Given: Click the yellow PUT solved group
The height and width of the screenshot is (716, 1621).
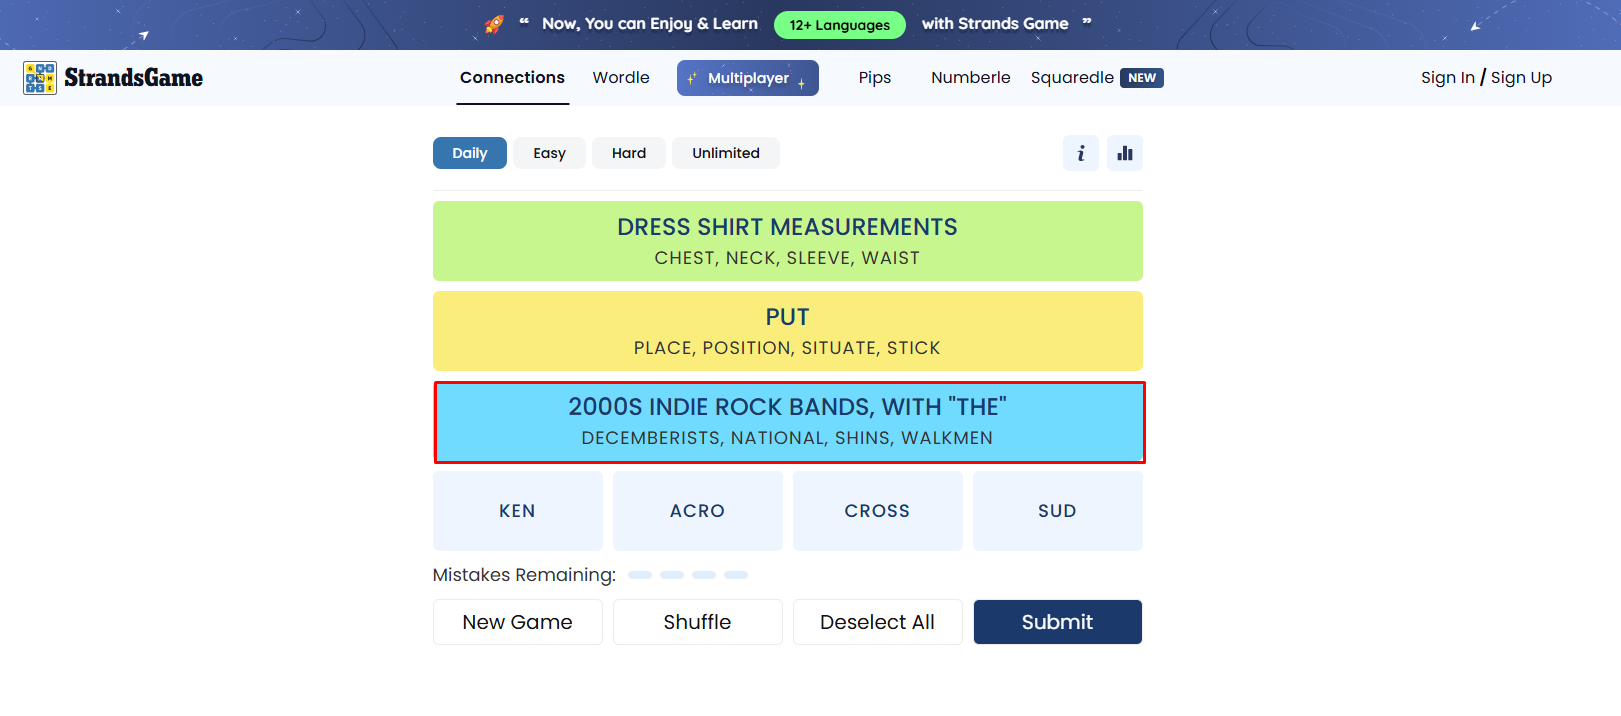Looking at the screenshot, I should tap(788, 331).
